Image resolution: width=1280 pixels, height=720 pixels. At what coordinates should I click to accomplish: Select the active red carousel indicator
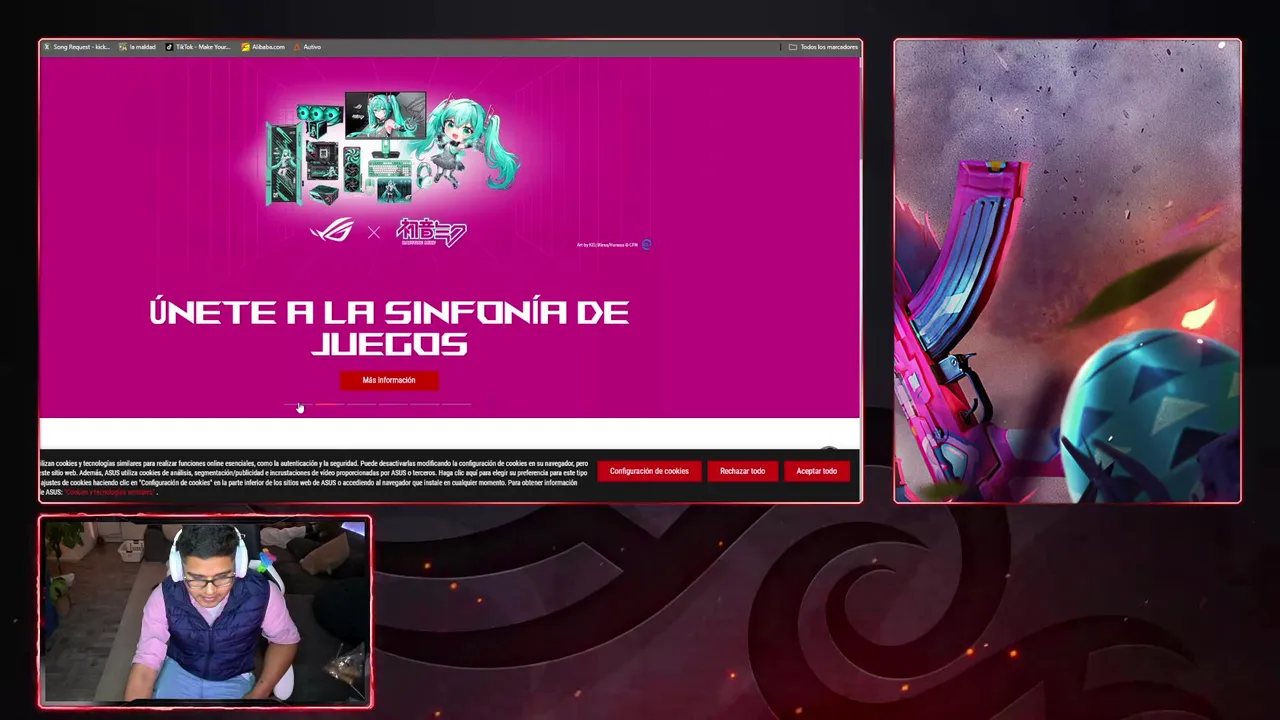tap(330, 405)
